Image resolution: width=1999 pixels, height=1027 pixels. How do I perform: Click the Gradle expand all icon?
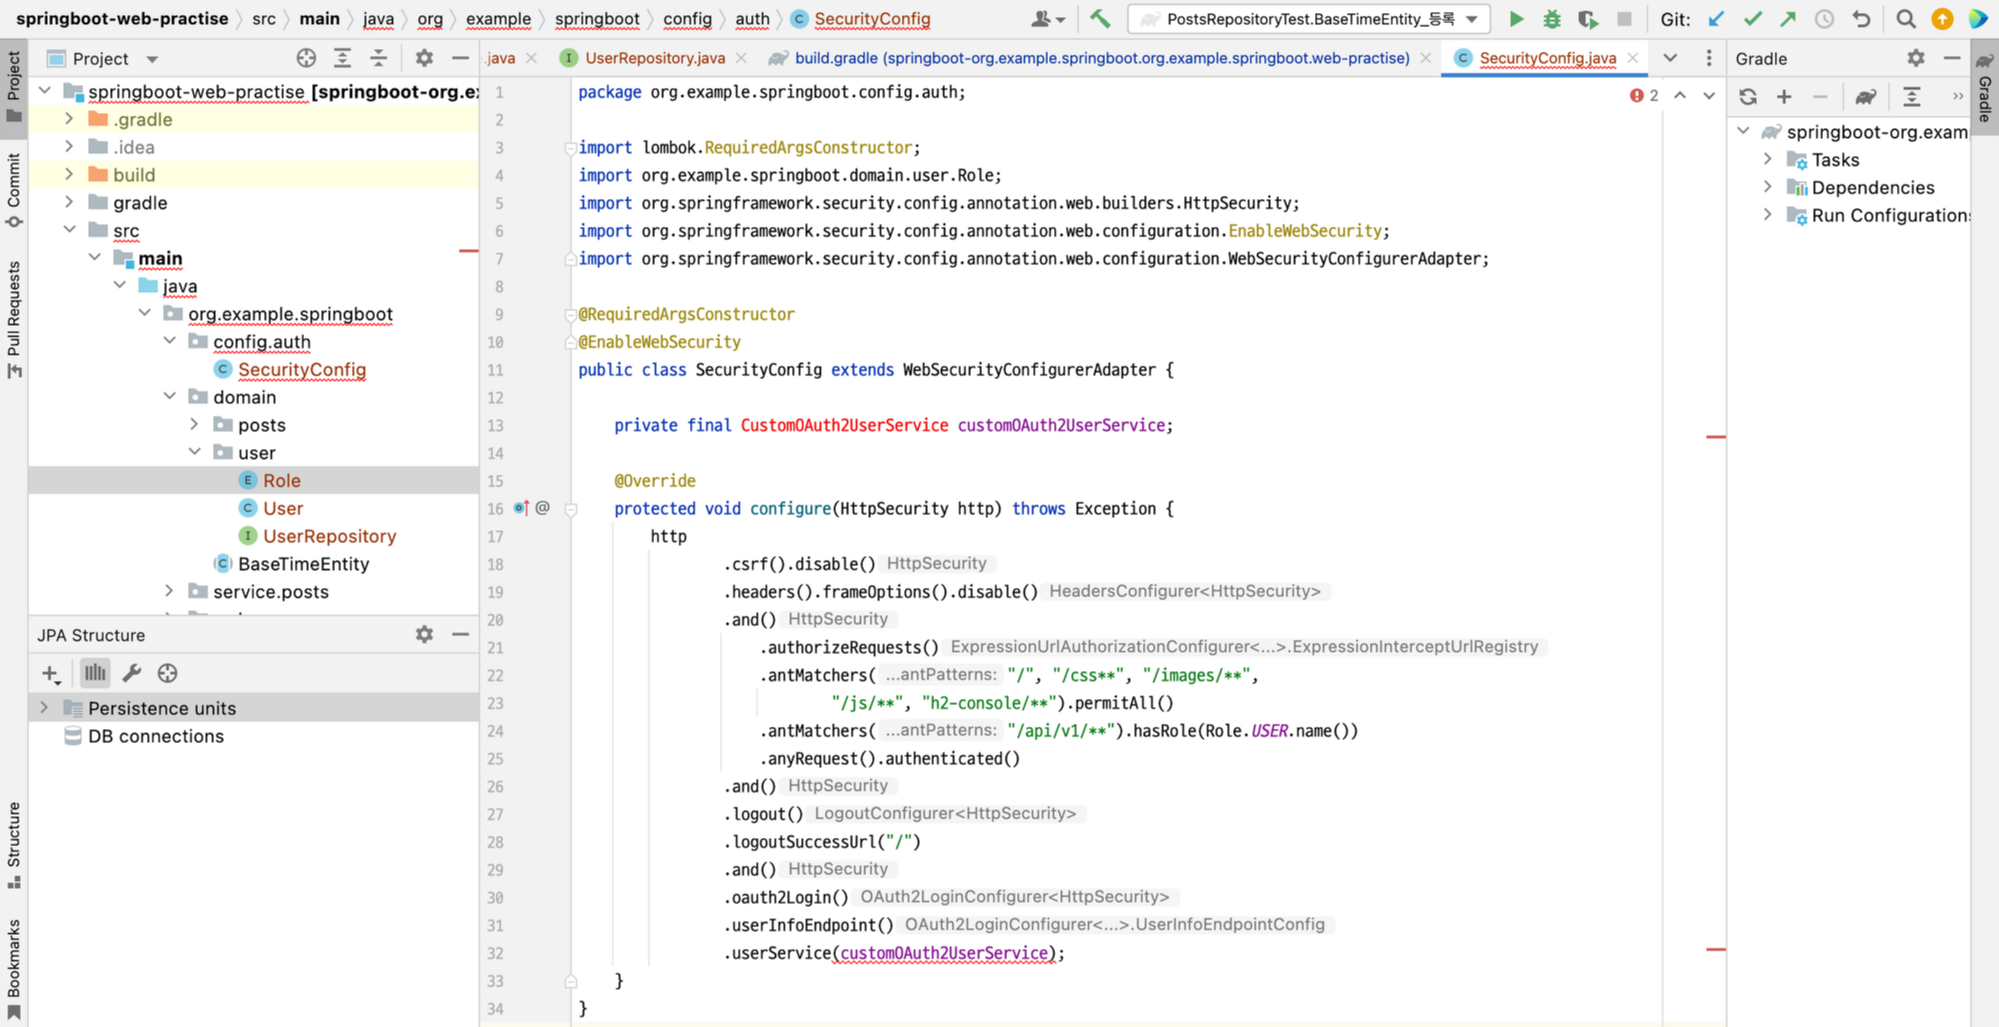tap(1912, 97)
